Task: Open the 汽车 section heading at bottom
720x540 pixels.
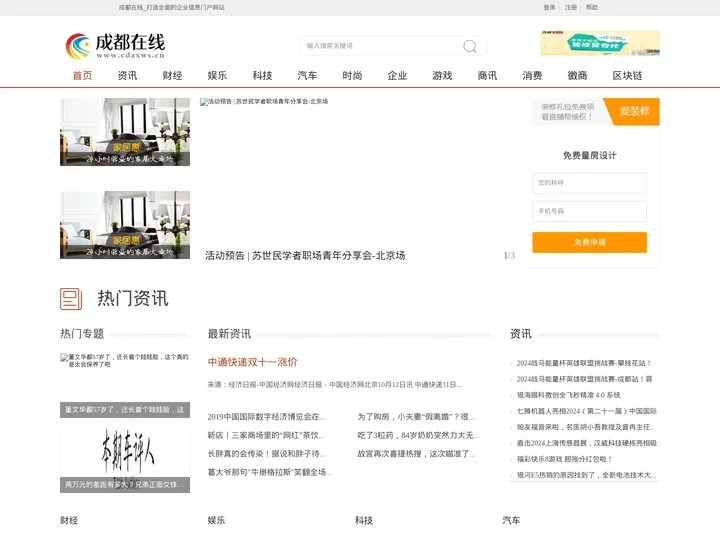Action: pyautogui.click(x=511, y=520)
